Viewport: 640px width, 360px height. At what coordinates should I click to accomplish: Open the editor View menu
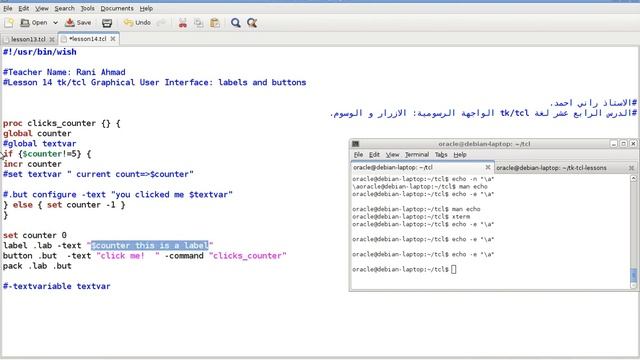coord(42,8)
